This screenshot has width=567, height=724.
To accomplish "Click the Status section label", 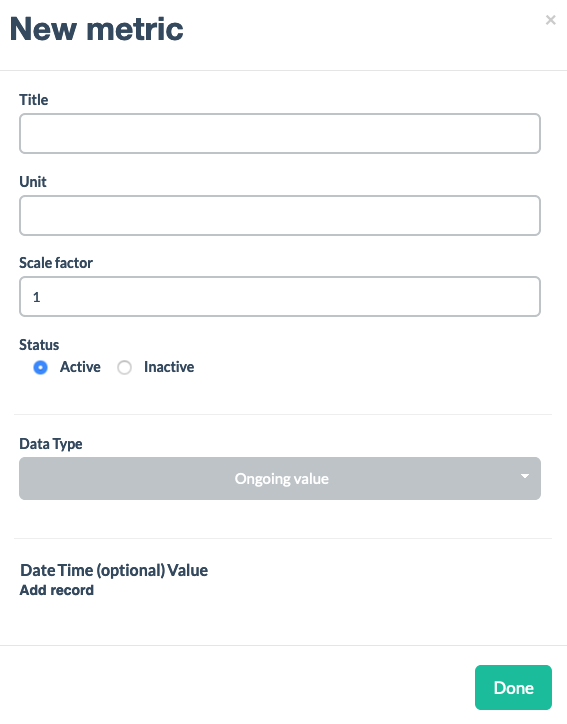I will tap(39, 345).
